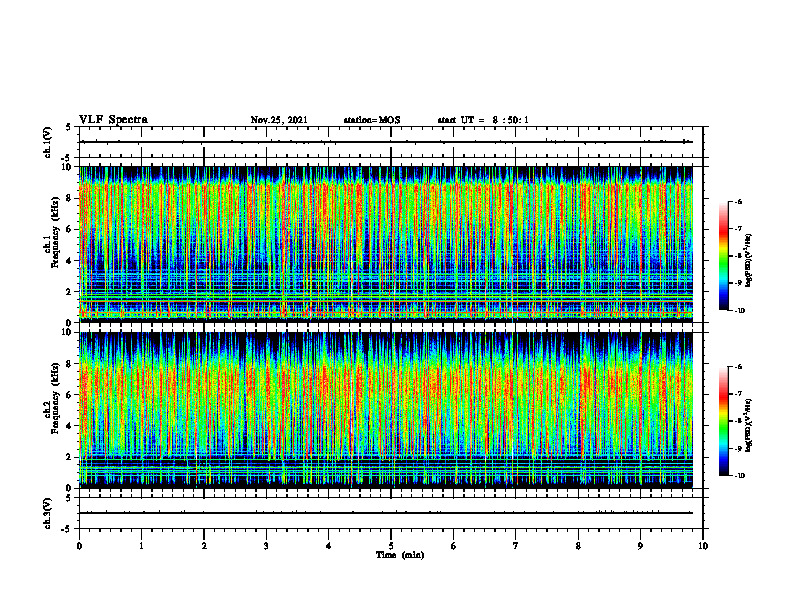Click time axis tick label "7"
This screenshot has height=612, width=792.
516,546
